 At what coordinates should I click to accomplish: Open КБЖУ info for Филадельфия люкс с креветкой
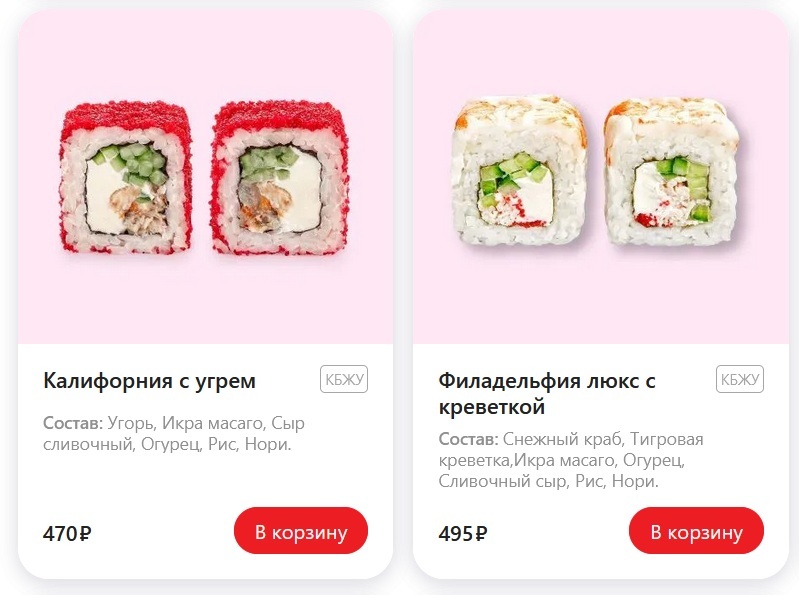click(740, 379)
